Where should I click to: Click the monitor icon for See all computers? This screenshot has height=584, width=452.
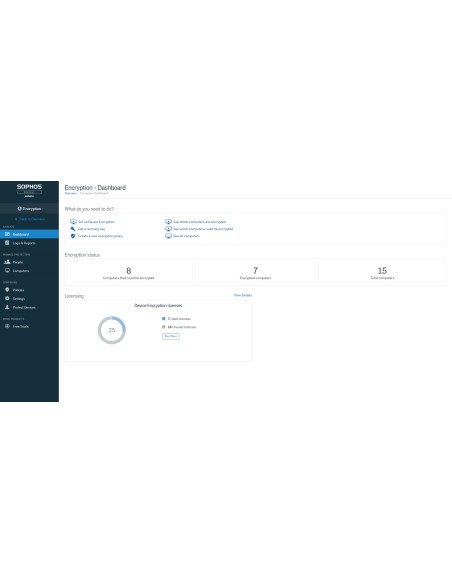[x=168, y=236]
